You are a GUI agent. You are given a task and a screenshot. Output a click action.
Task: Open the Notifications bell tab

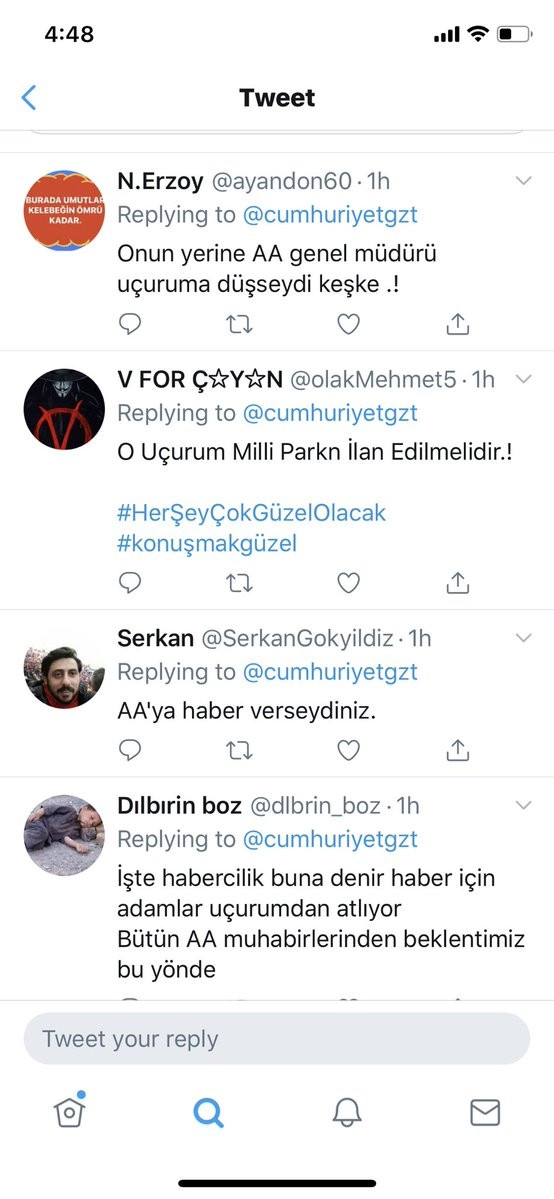point(347,1113)
